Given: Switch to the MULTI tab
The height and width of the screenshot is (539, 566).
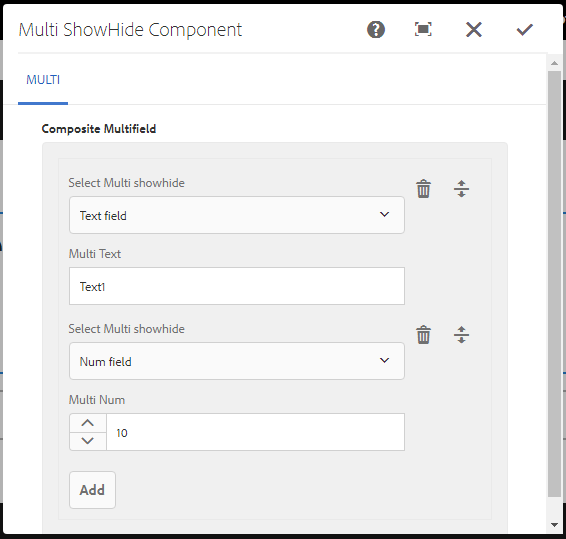Looking at the screenshot, I should [x=43, y=80].
